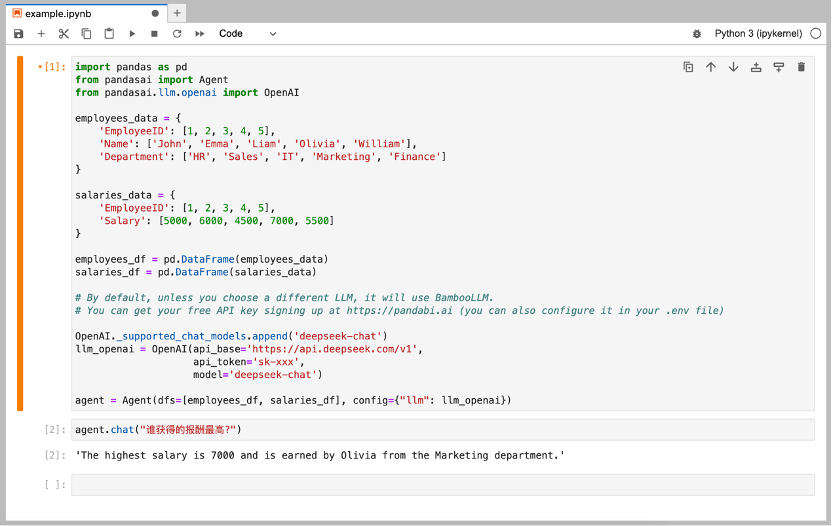Toggle the debugger bug icon

click(x=696, y=34)
